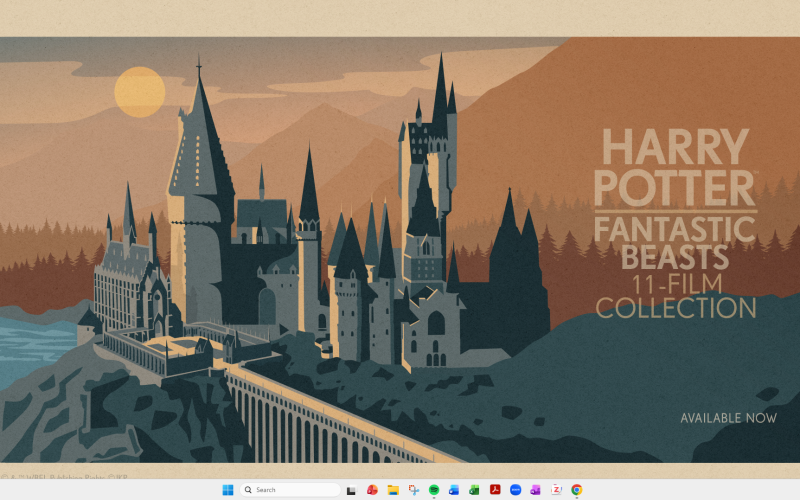The image size is (800, 500).
Task: Click the taskbar Search box
Action: [290, 490]
